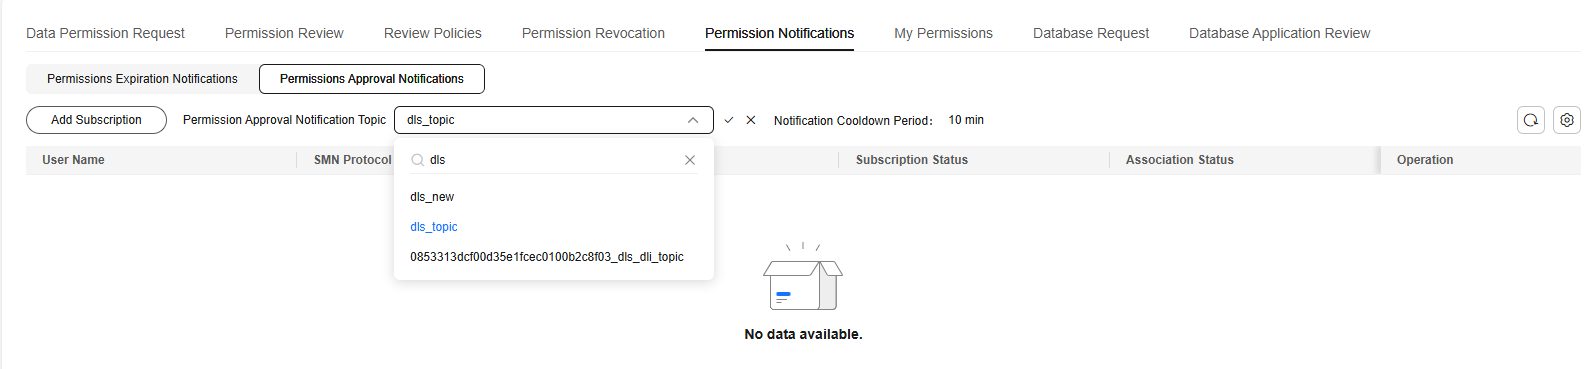Image resolution: width=1588 pixels, height=369 pixels.
Task: Click the Add Subscription button
Action: (x=96, y=120)
